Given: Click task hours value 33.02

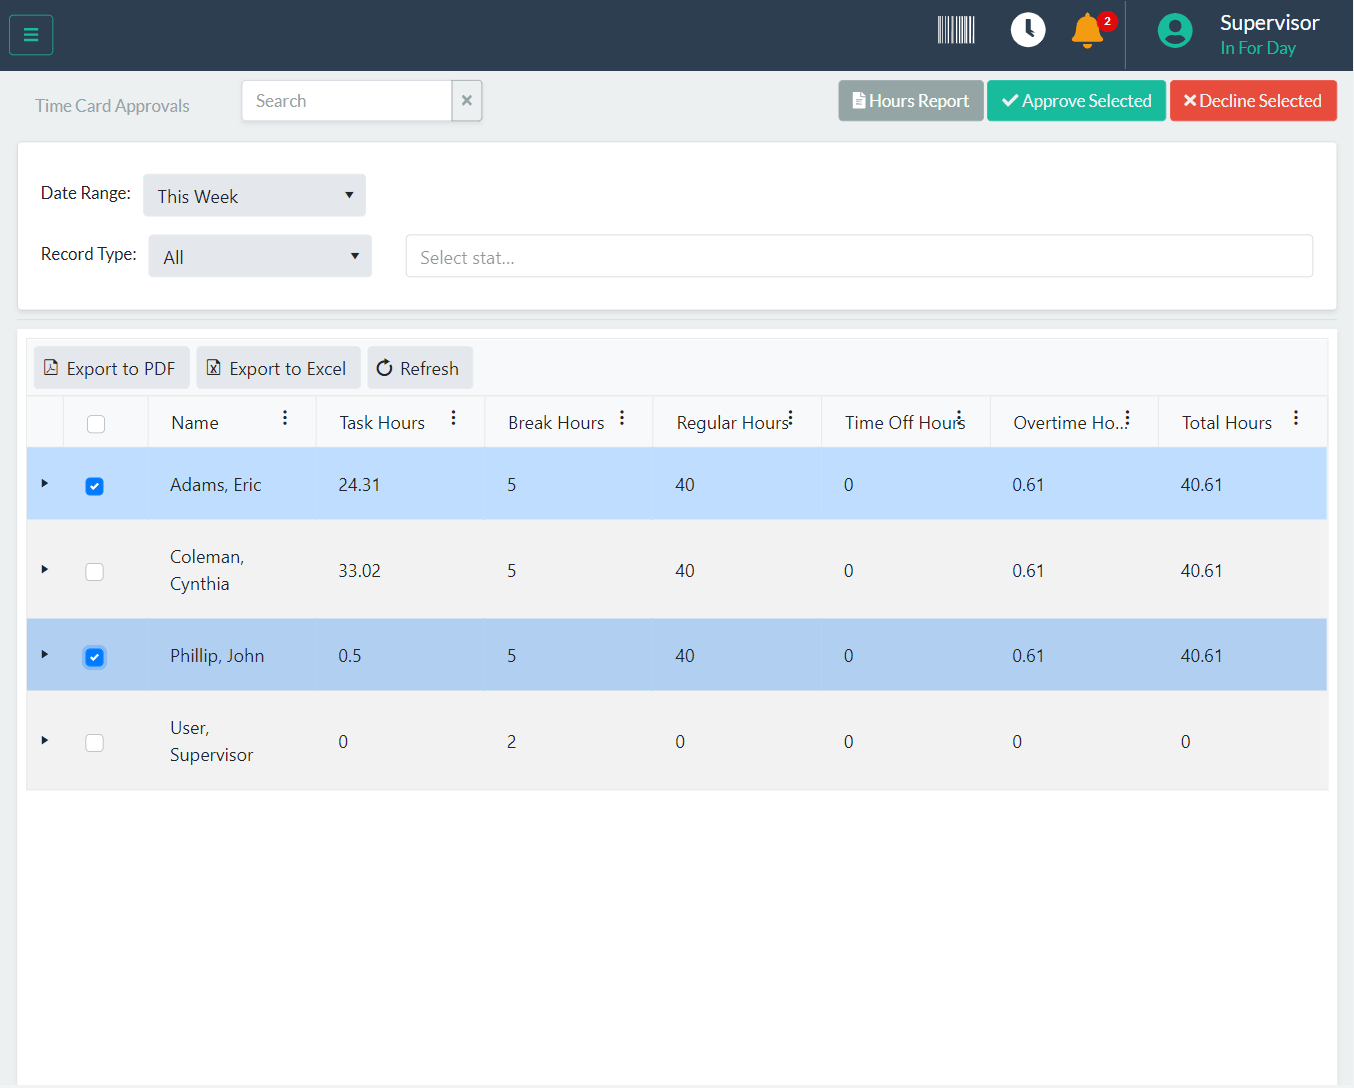Looking at the screenshot, I should coord(359,571).
